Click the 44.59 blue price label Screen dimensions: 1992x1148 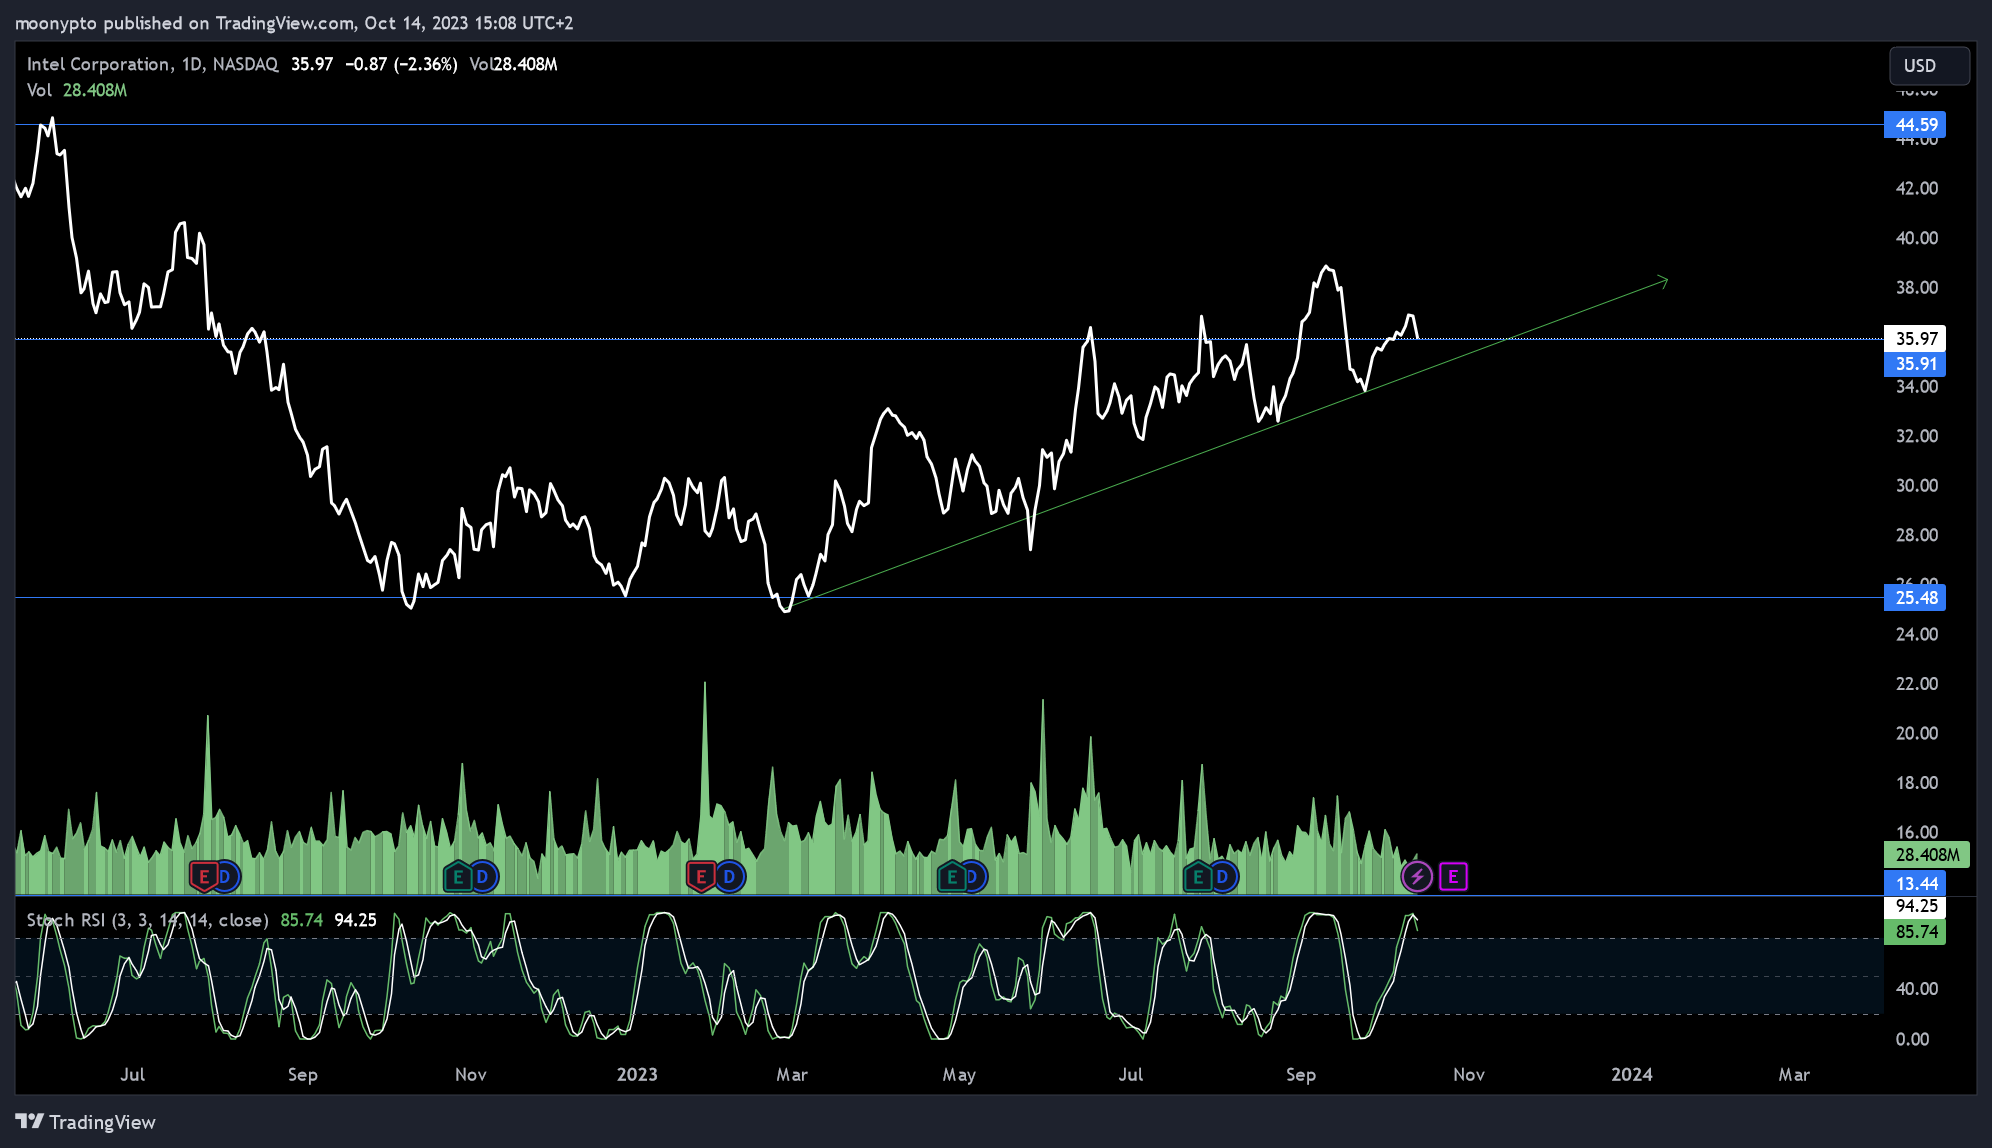pos(1915,125)
